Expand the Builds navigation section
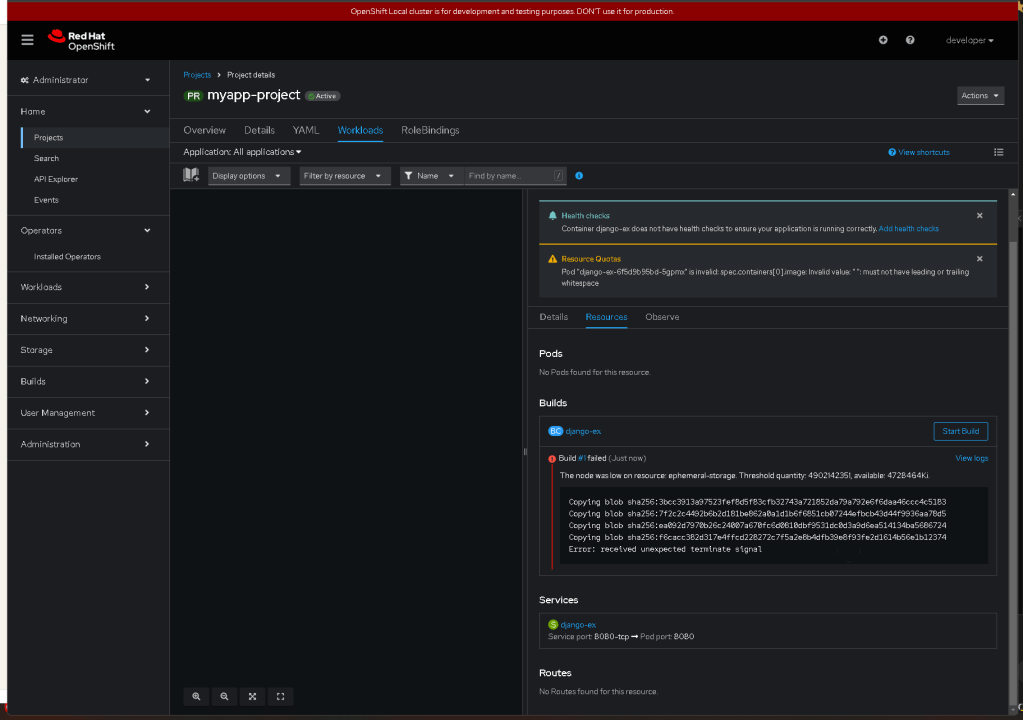Screen dimensions: 1023x720 click(85, 382)
